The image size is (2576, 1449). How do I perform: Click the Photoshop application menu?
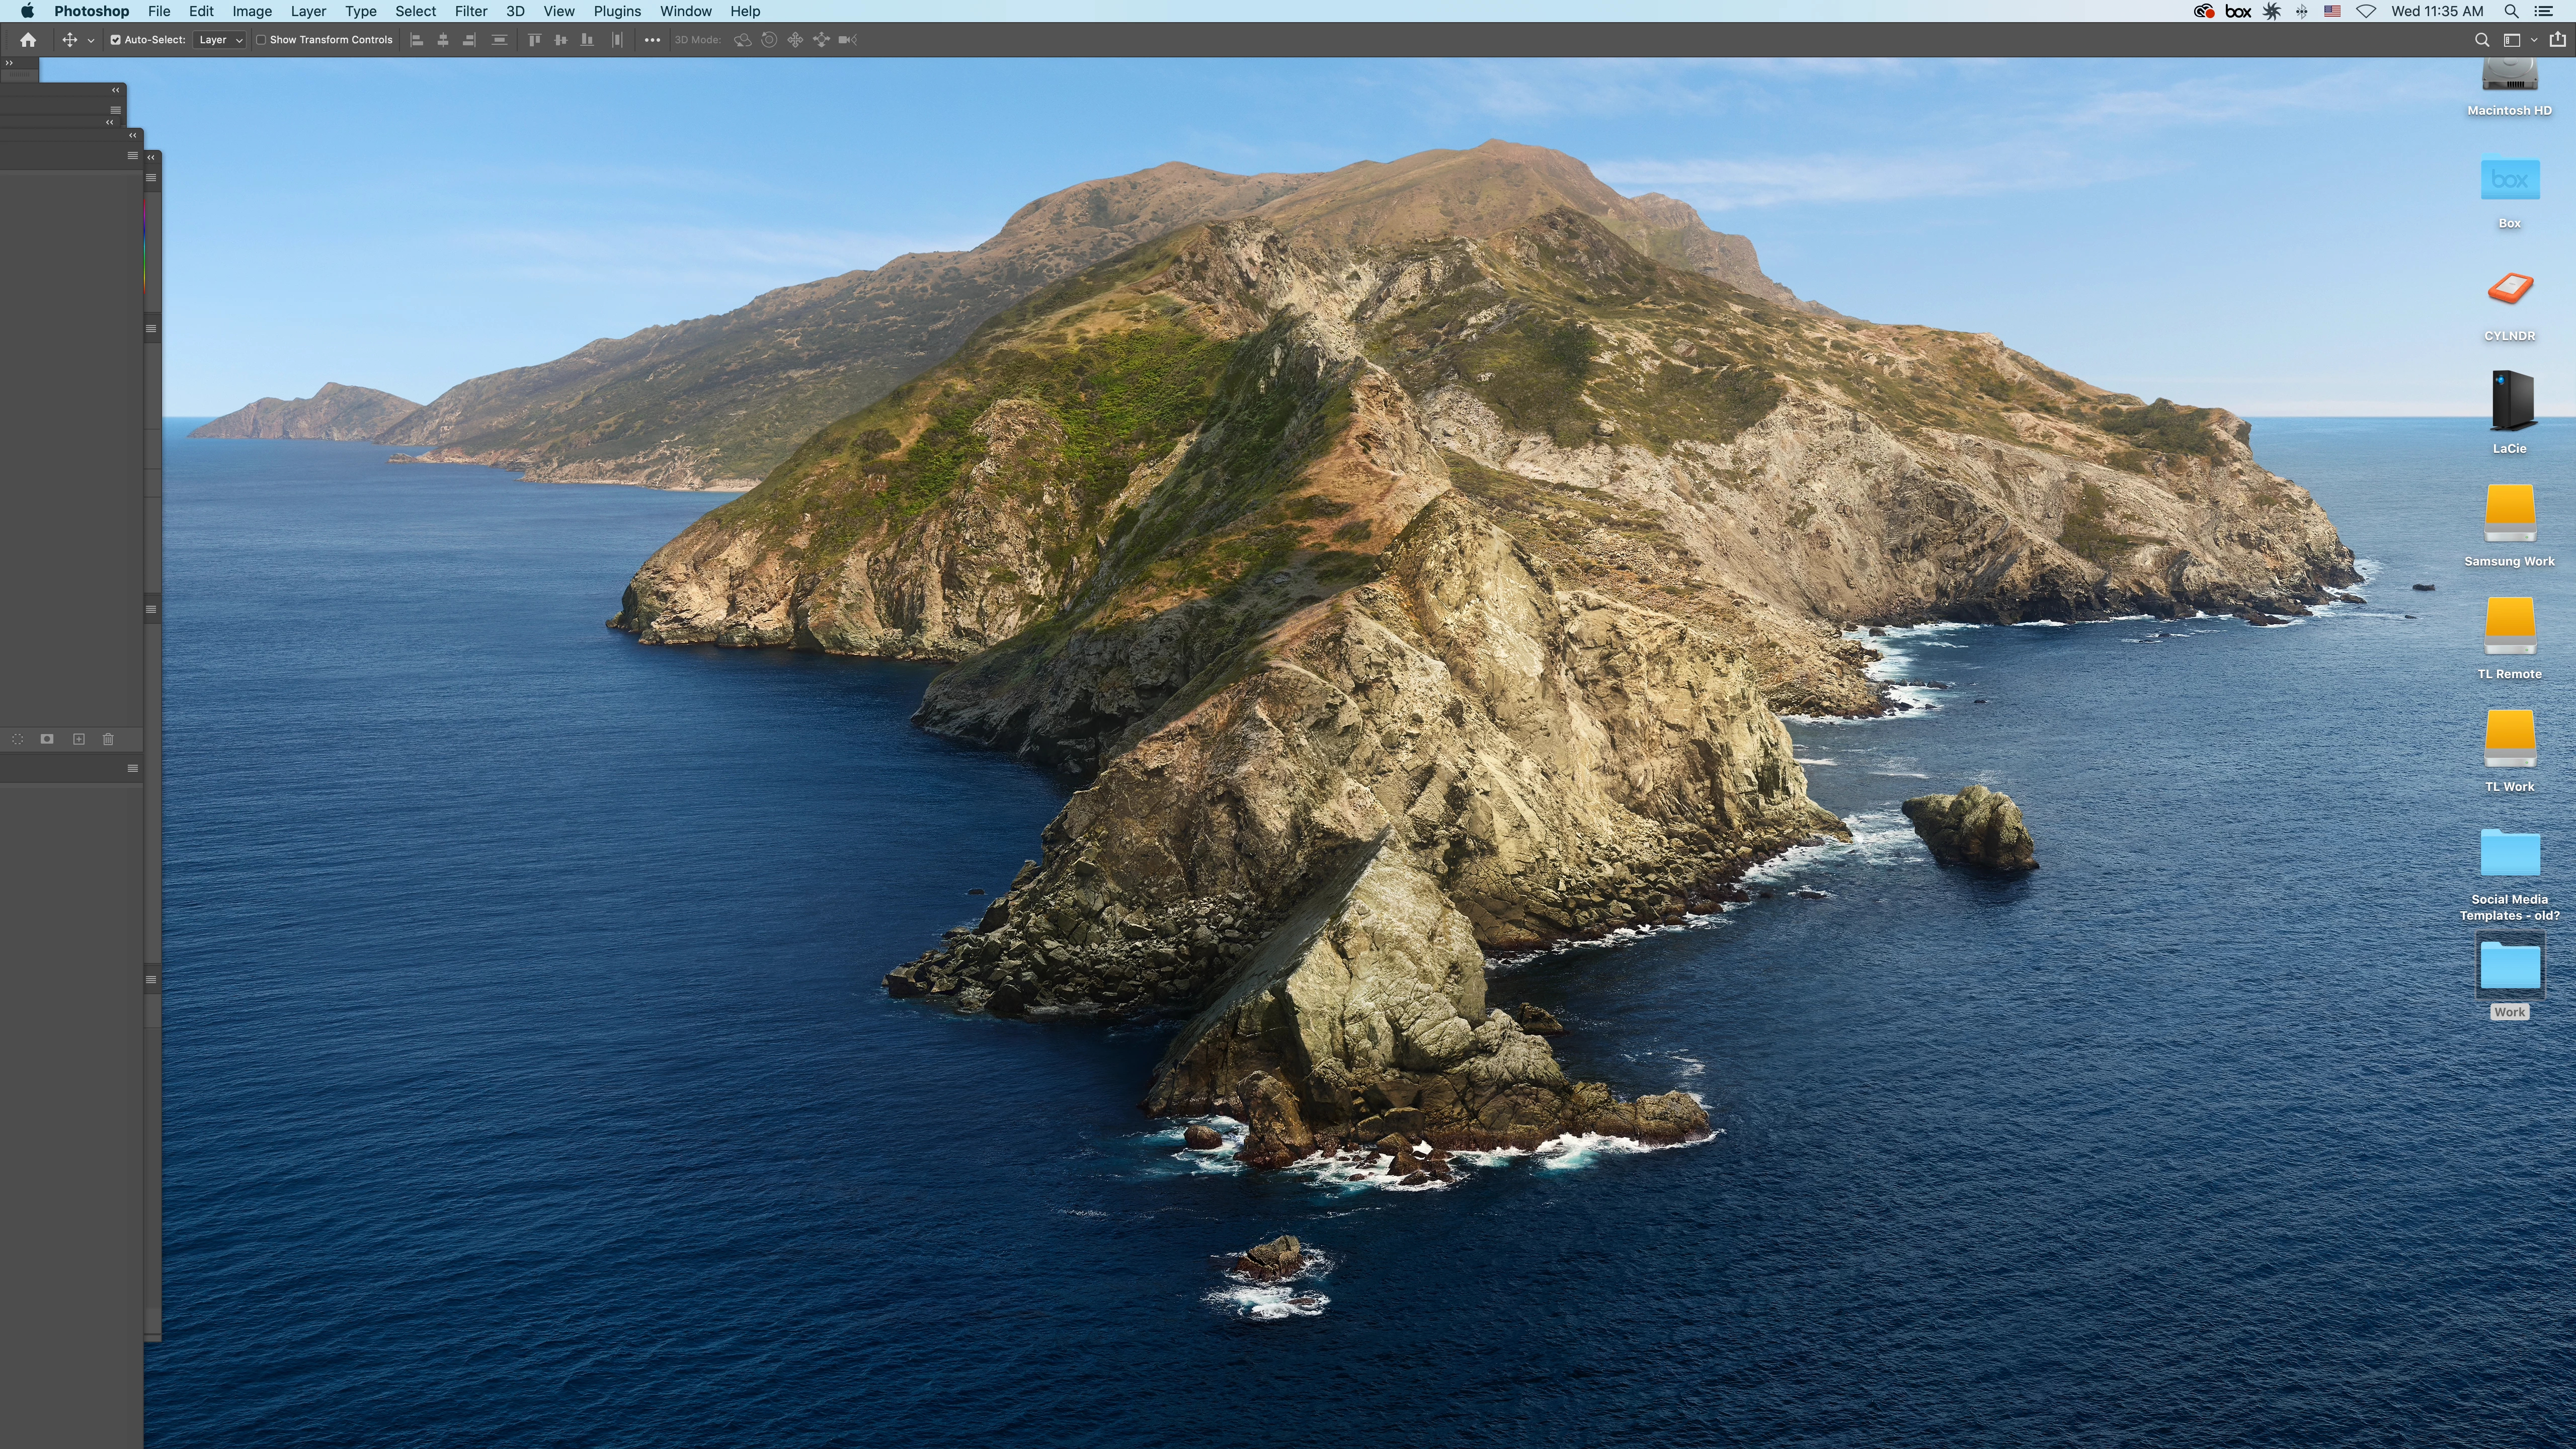[x=91, y=11]
